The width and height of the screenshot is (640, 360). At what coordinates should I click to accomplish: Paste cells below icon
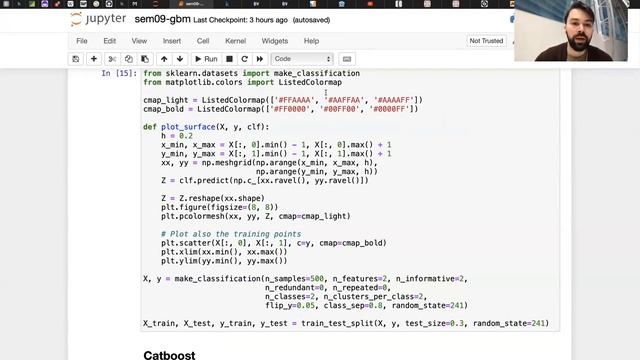(x=145, y=59)
